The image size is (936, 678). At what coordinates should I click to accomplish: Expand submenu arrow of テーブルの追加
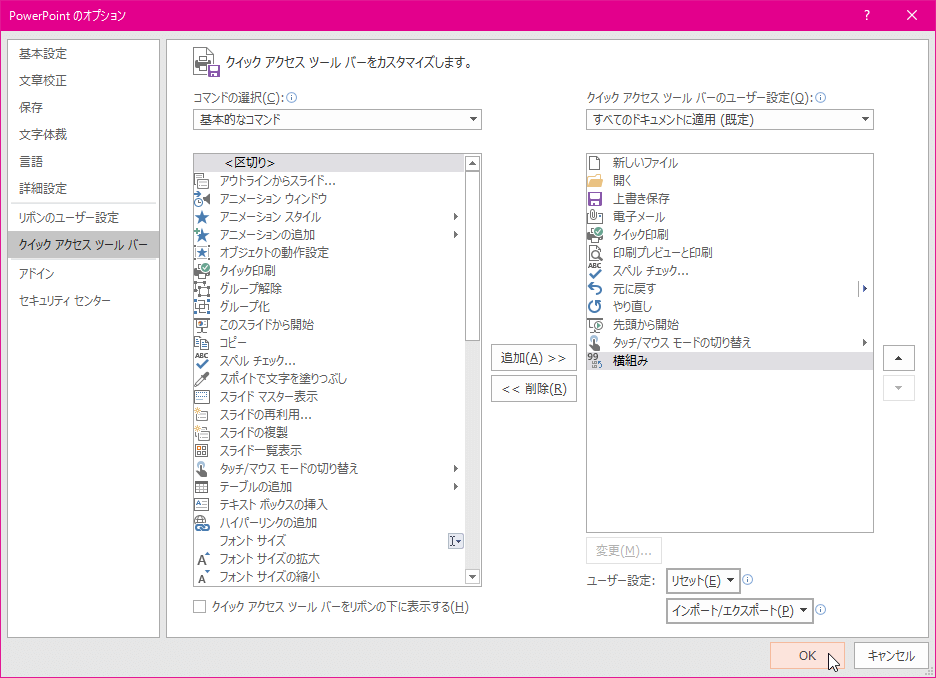coord(455,486)
